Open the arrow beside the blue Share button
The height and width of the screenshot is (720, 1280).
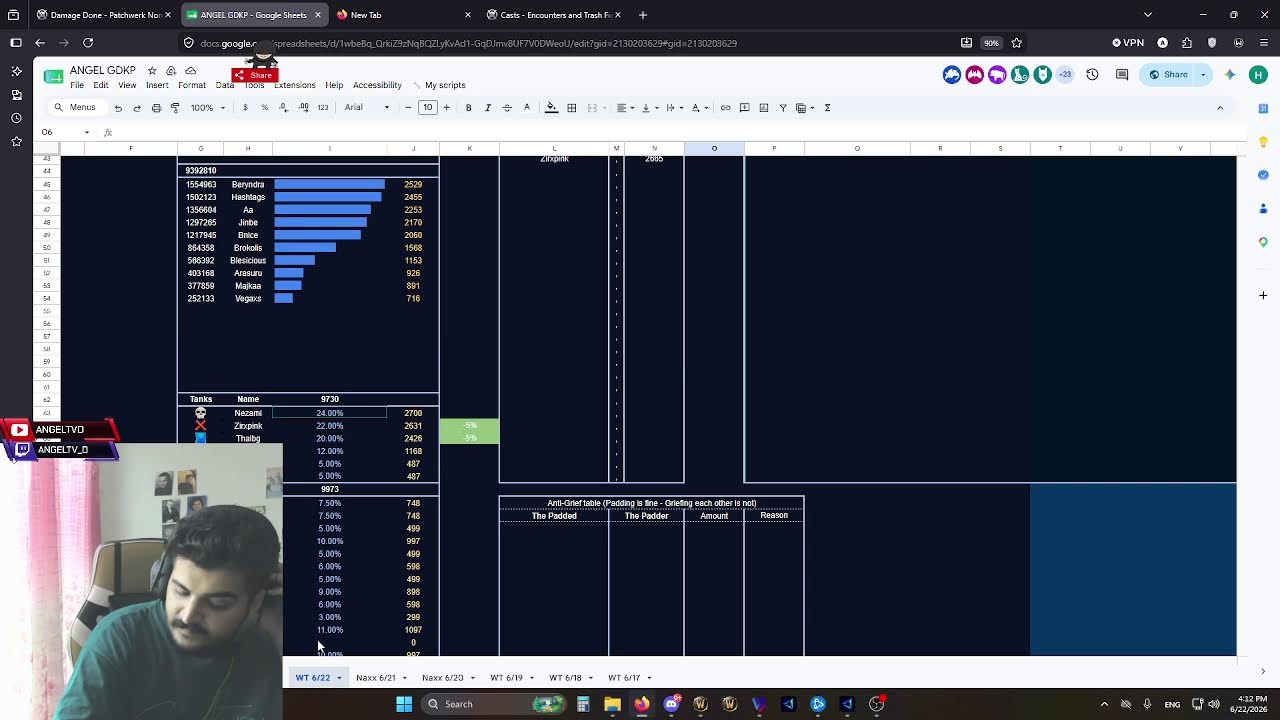(x=1203, y=74)
